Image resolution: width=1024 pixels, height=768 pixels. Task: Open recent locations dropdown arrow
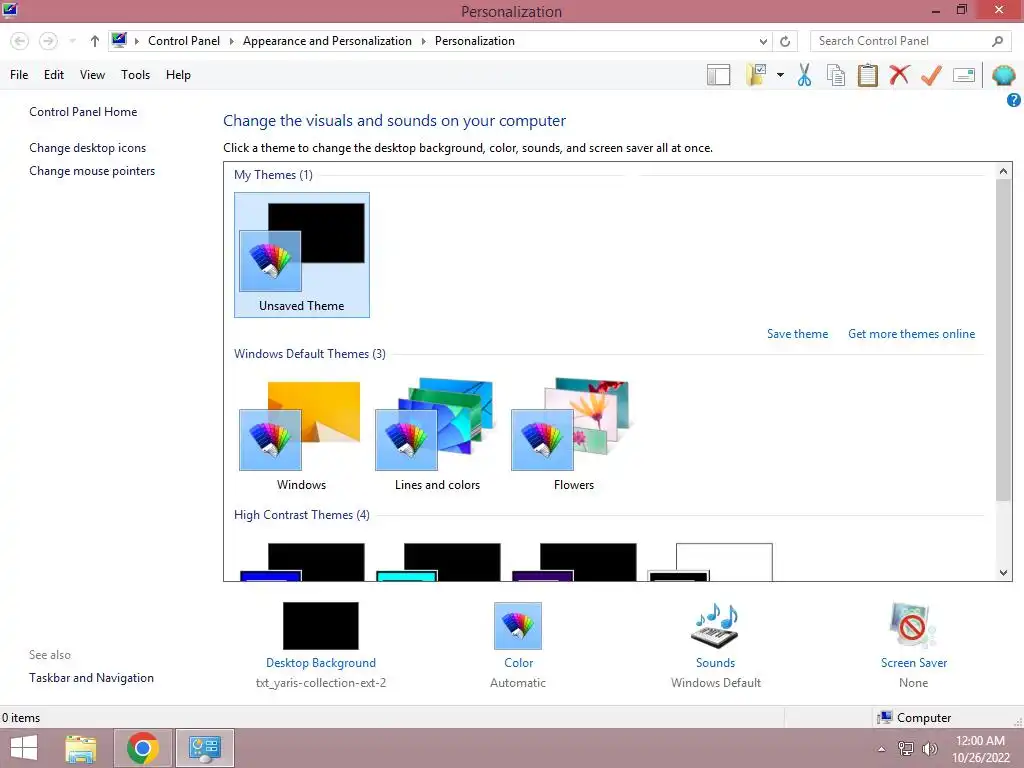pos(72,41)
